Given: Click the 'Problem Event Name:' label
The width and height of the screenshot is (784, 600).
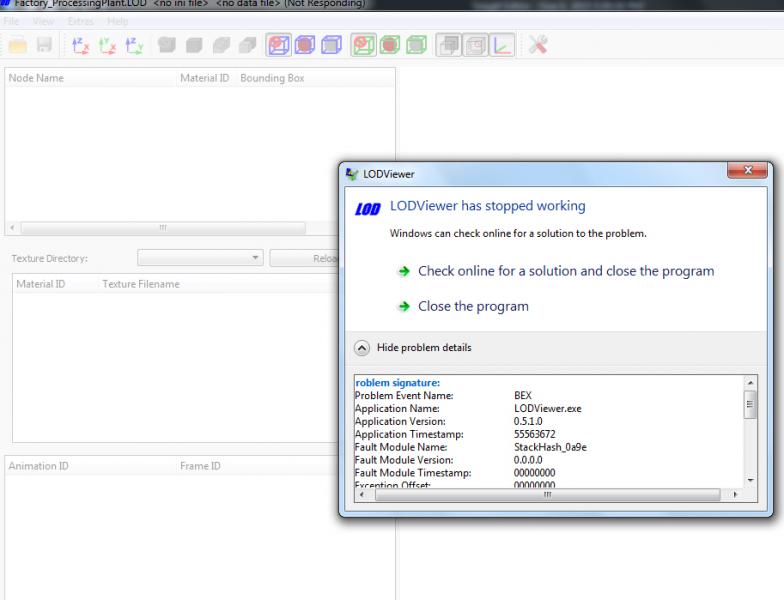Looking at the screenshot, I should [404, 396].
